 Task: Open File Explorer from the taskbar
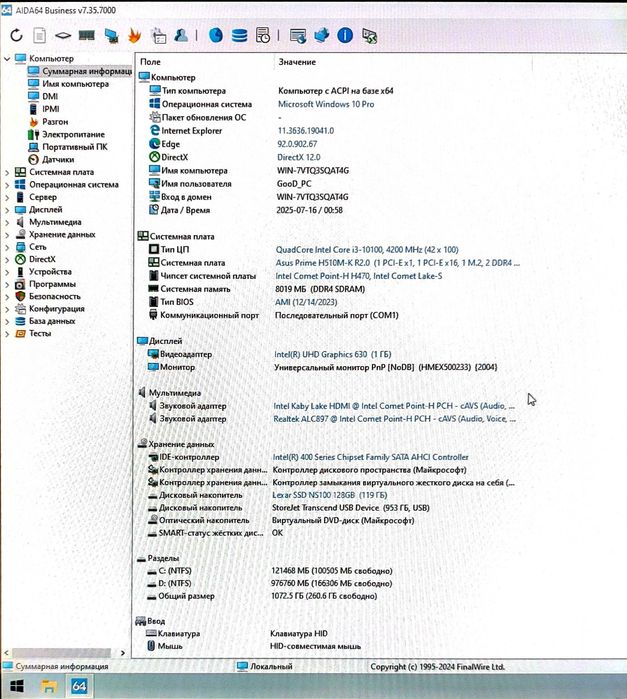(49, 686)
